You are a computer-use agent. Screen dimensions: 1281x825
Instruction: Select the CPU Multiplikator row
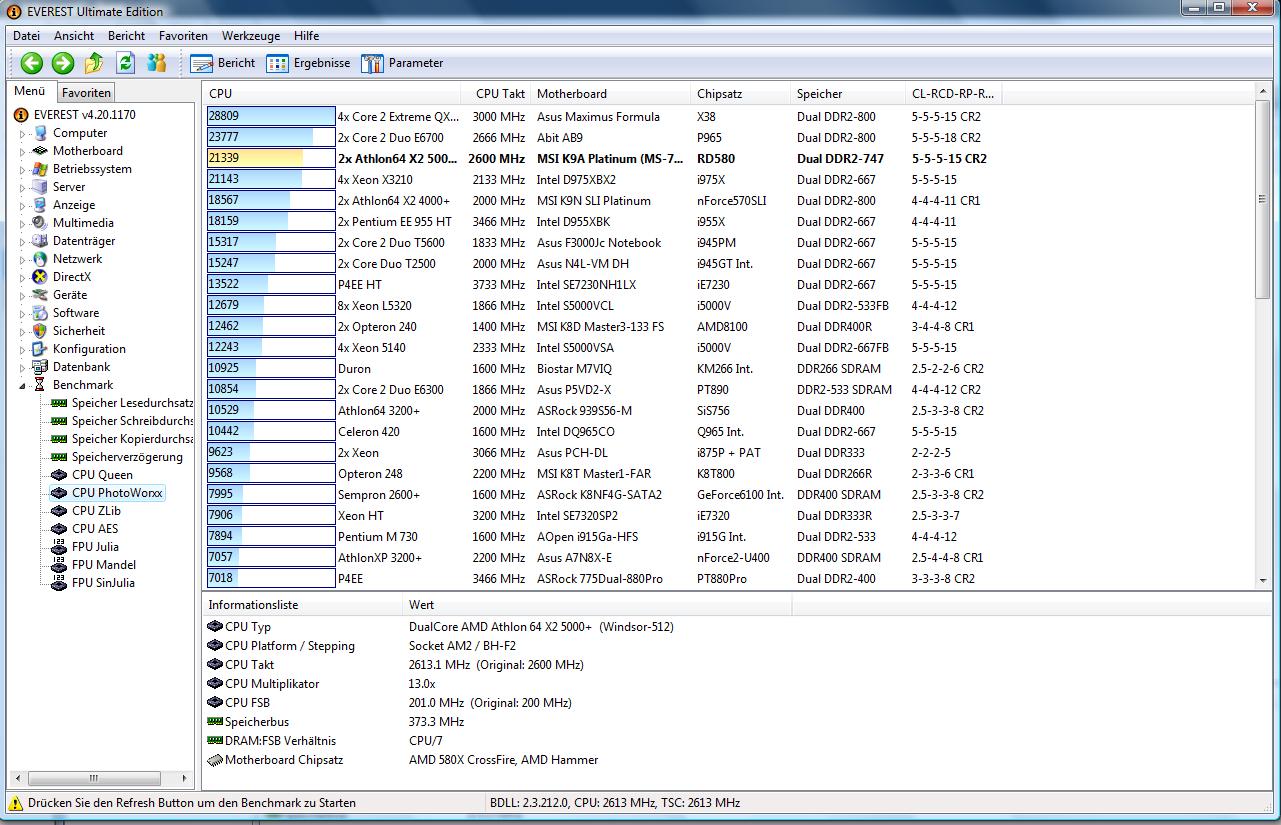click(738, 684)
